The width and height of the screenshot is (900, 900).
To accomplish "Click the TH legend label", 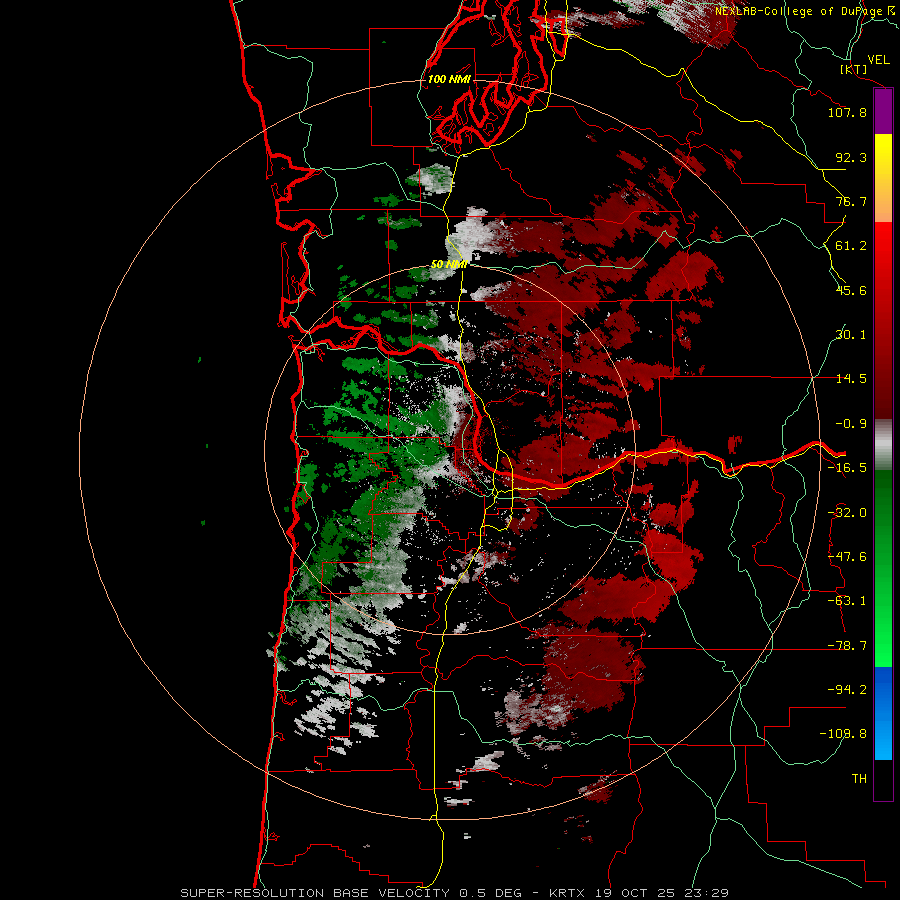I will pyautogui.click(x=859, y=779).
